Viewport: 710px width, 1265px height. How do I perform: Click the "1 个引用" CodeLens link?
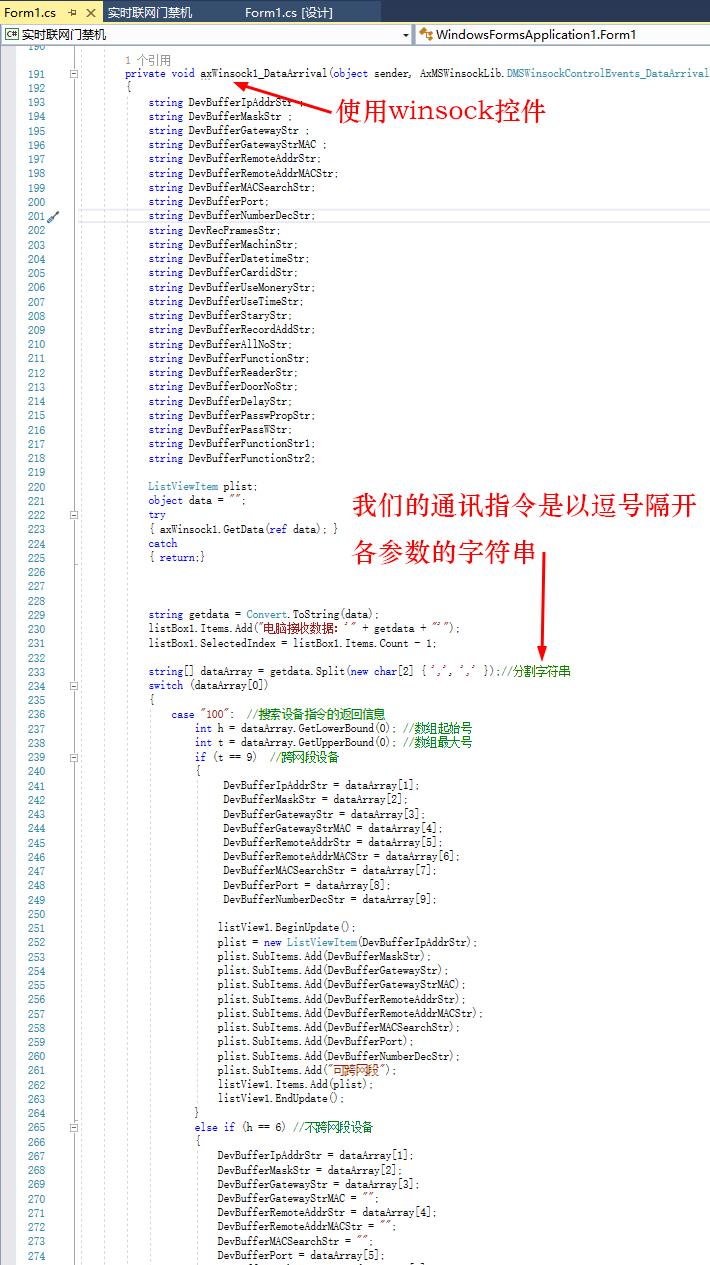148,60
